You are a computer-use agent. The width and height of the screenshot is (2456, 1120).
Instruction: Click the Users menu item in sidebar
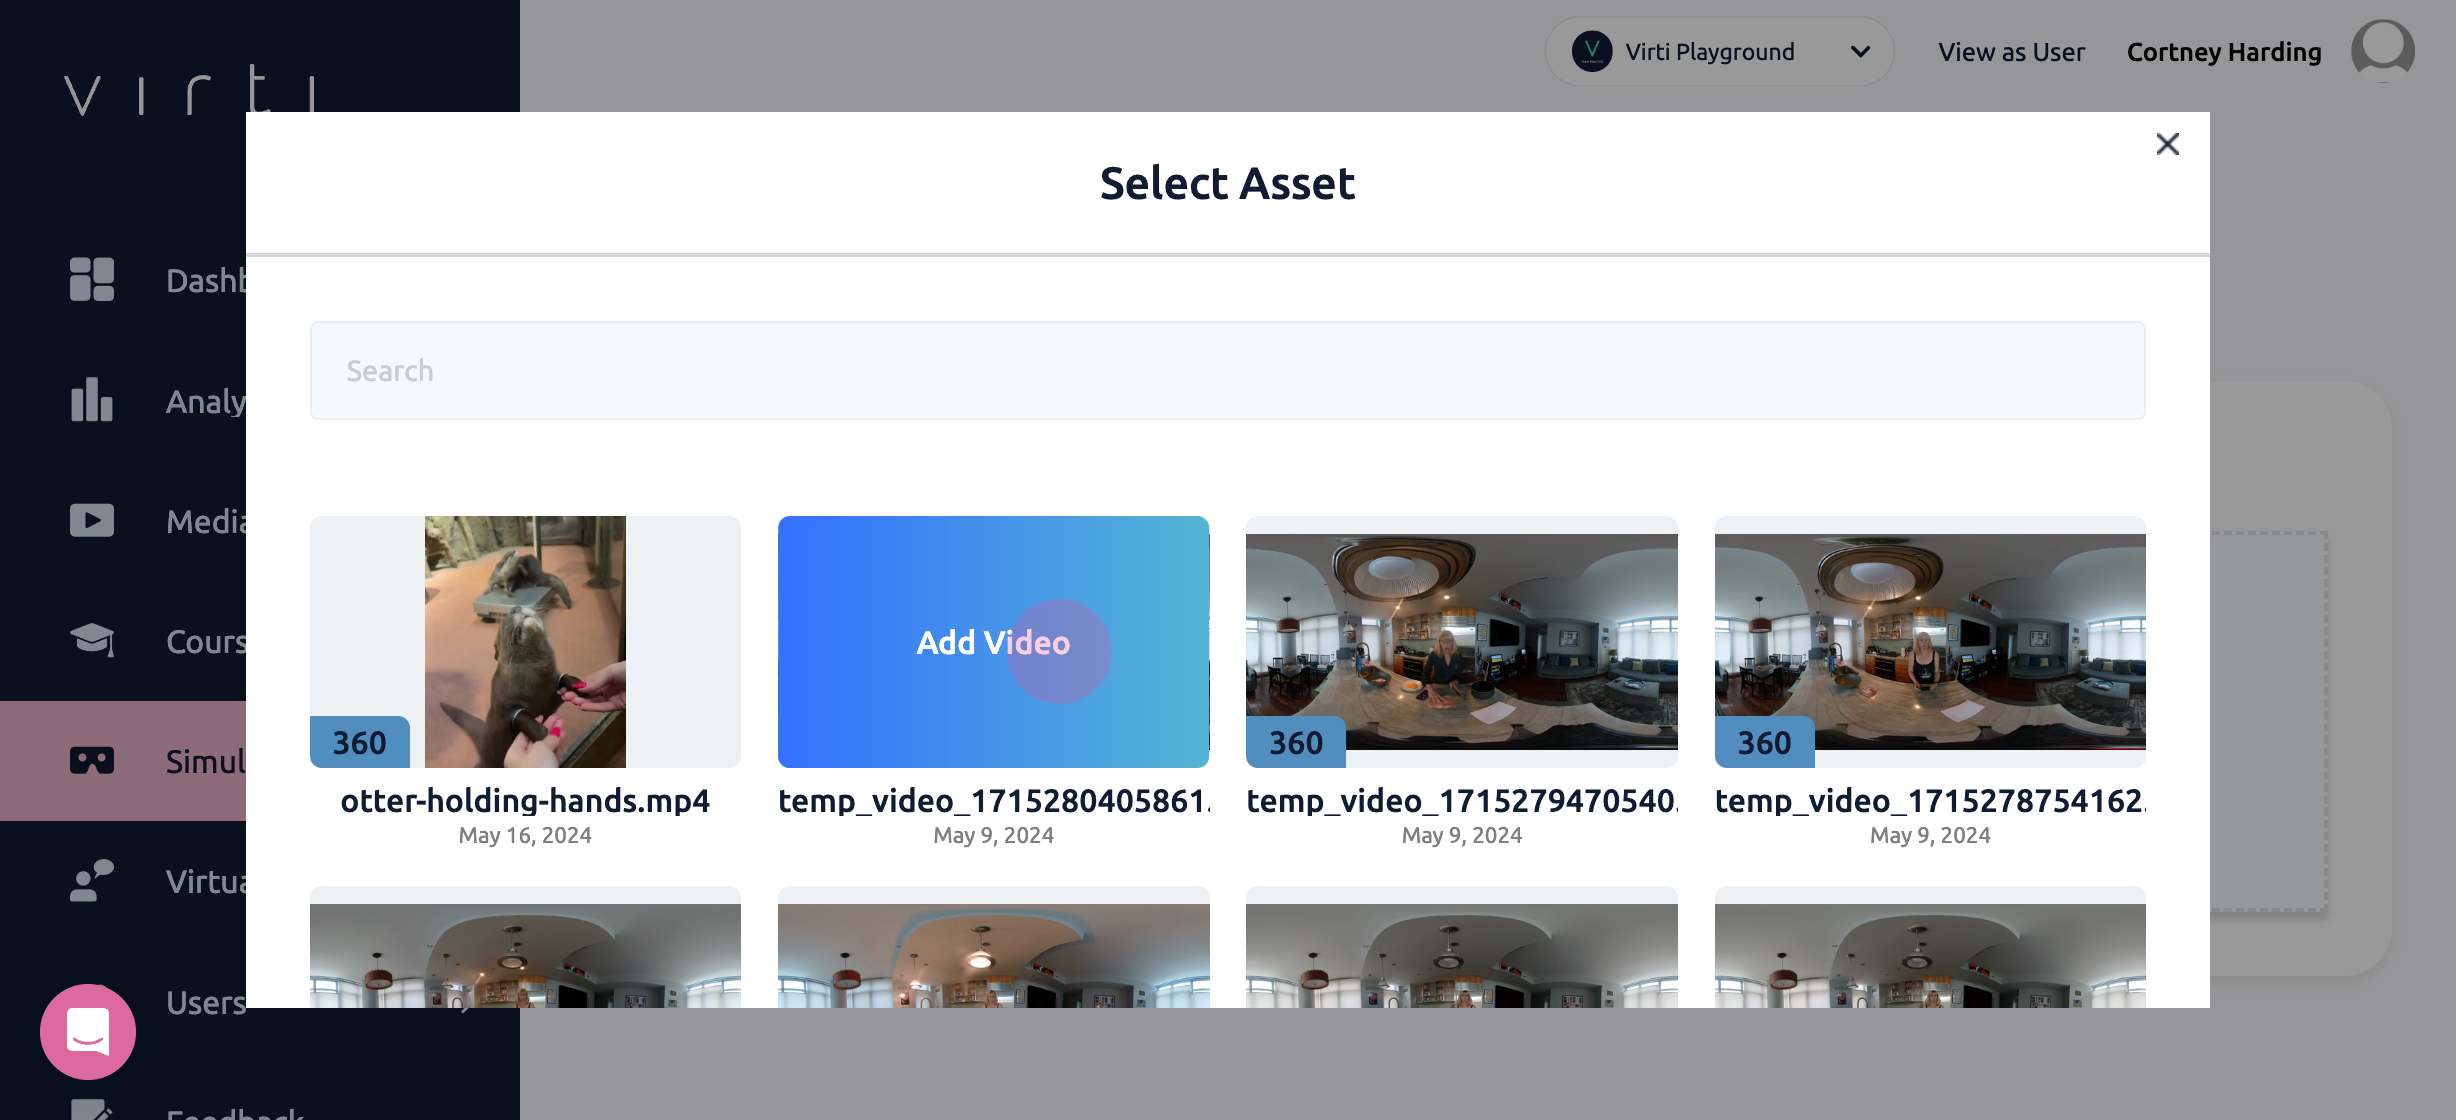[x=205, y=1002]
